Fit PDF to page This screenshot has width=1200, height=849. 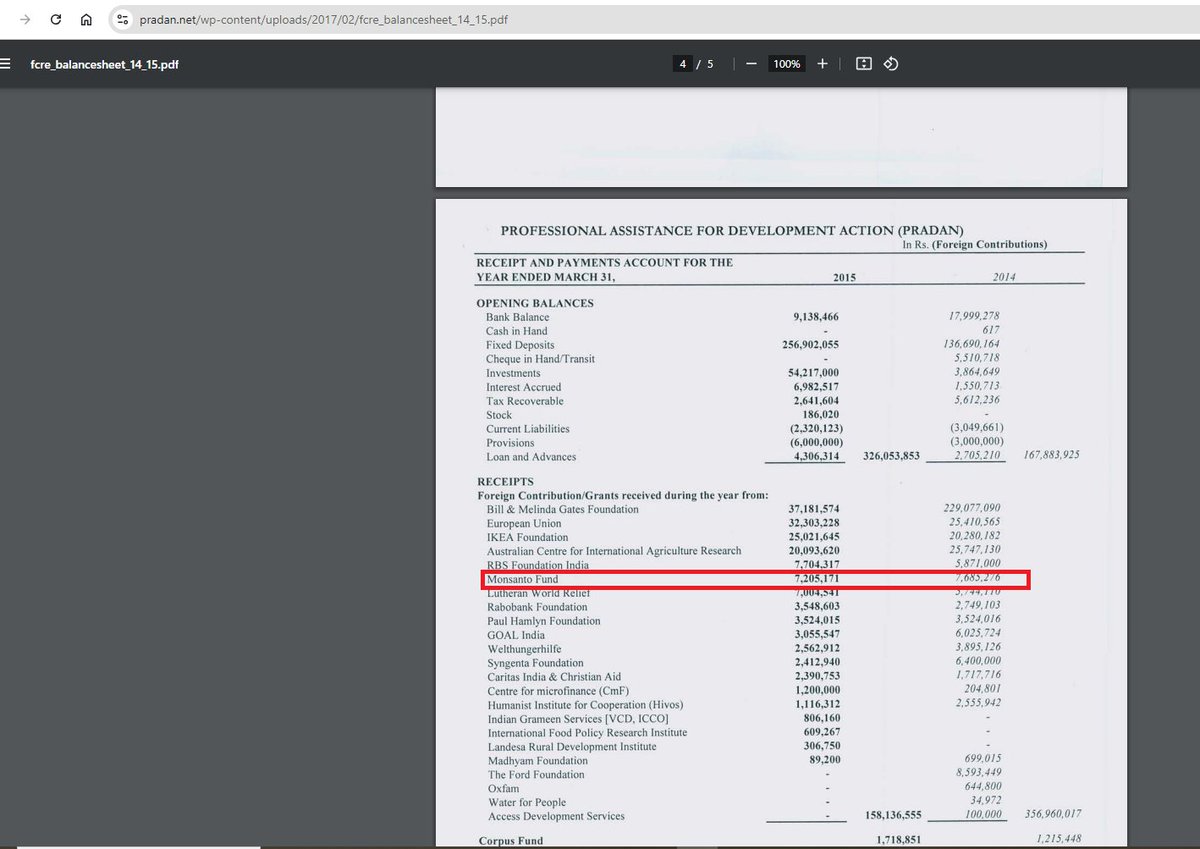pos(864,64)
